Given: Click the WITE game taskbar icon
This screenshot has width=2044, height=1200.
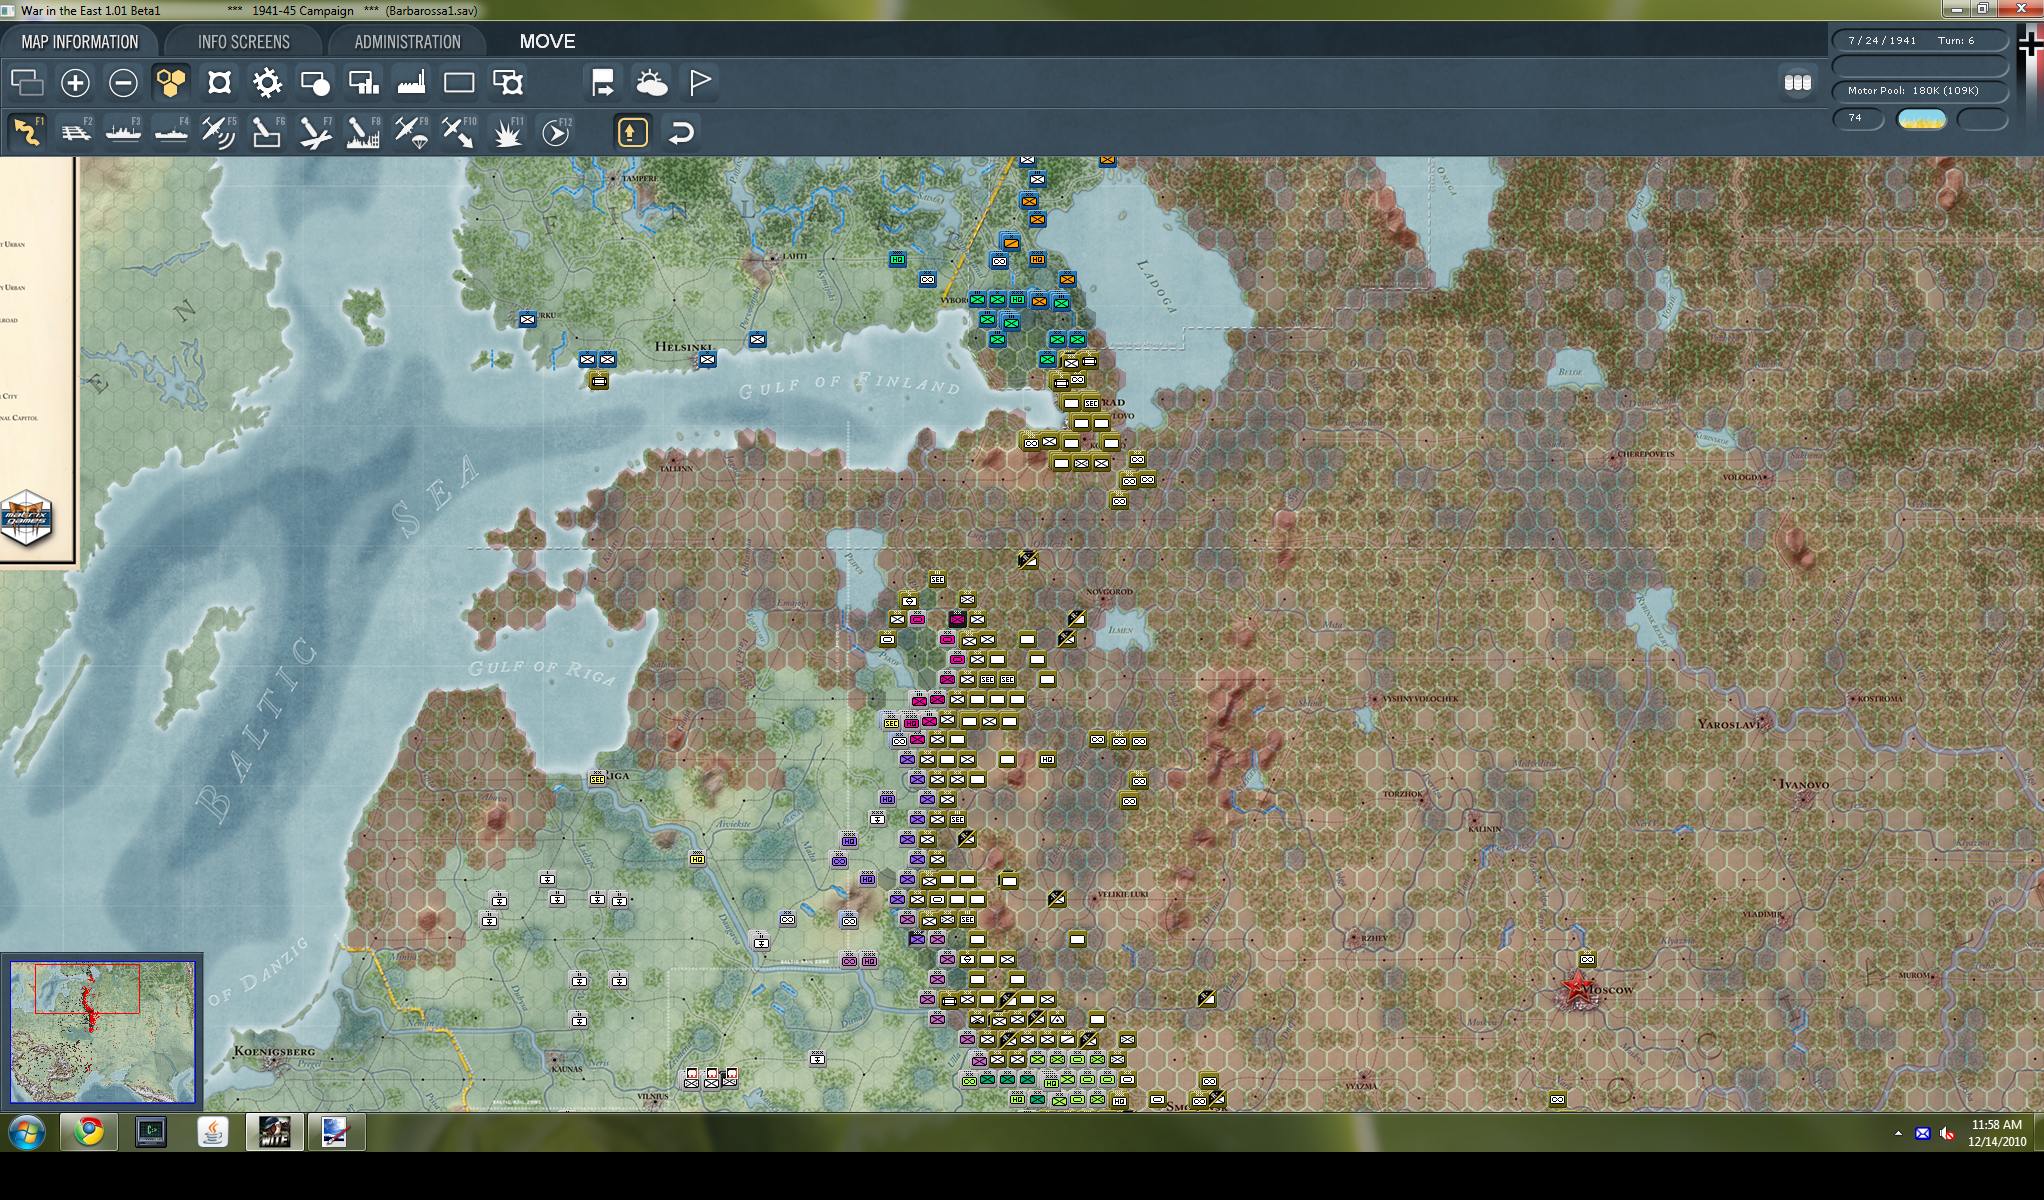Looking at the screenshot, I should 274,1132.
